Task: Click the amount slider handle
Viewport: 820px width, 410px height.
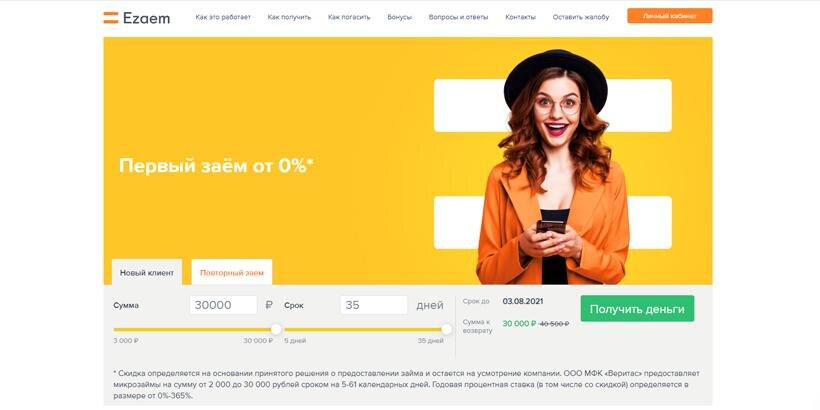Action: [x=276, y=329]
